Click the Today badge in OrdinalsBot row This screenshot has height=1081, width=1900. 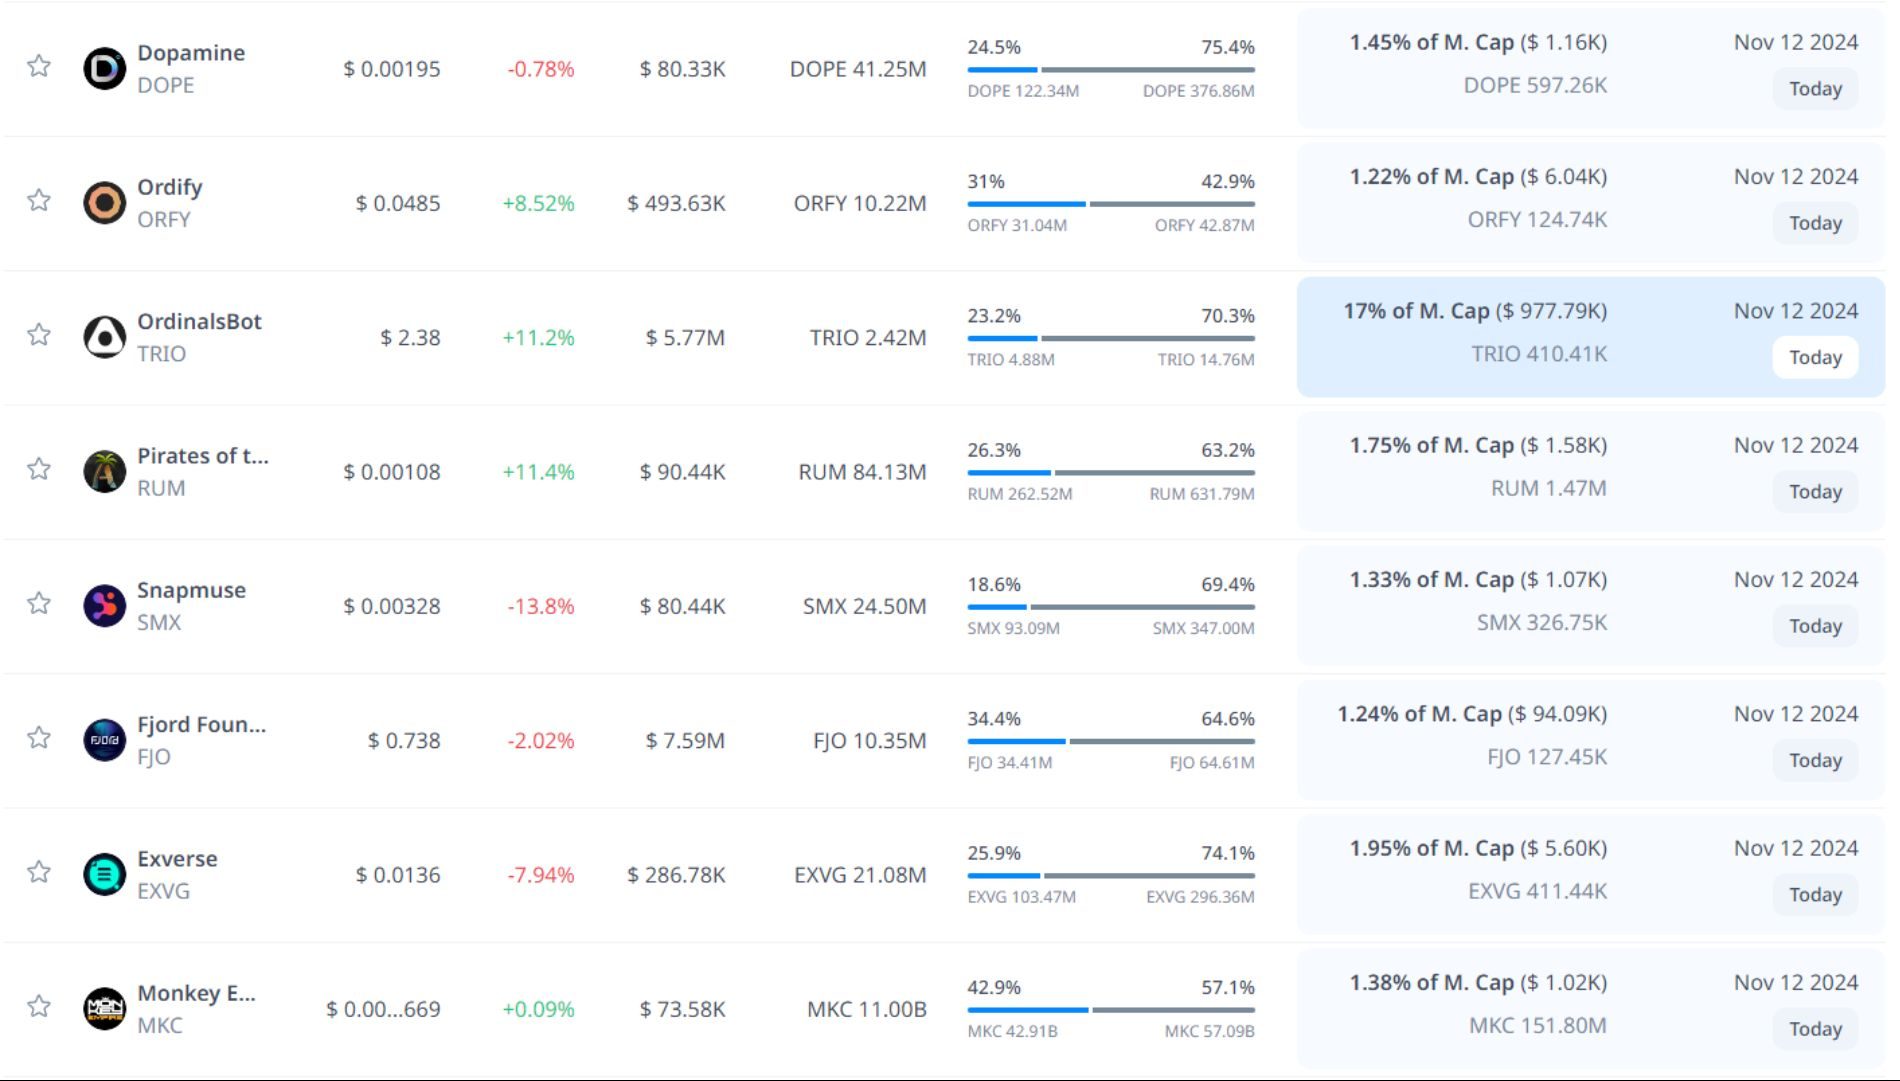(1815, 357)
